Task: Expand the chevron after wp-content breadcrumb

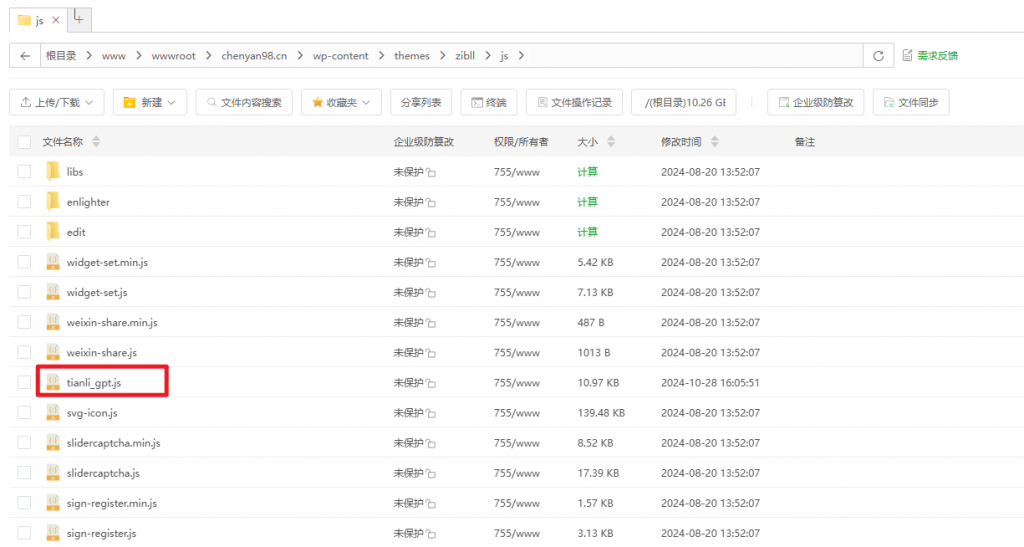Action: (x=381, y=56)
